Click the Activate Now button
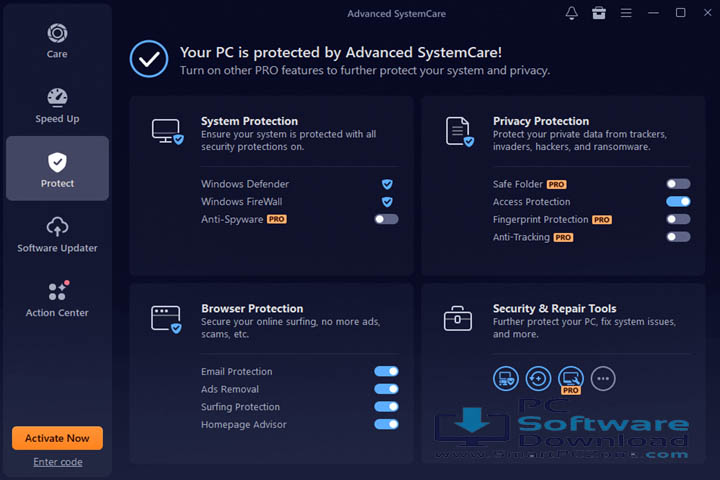The image size is (720, 480). (57, 438)
